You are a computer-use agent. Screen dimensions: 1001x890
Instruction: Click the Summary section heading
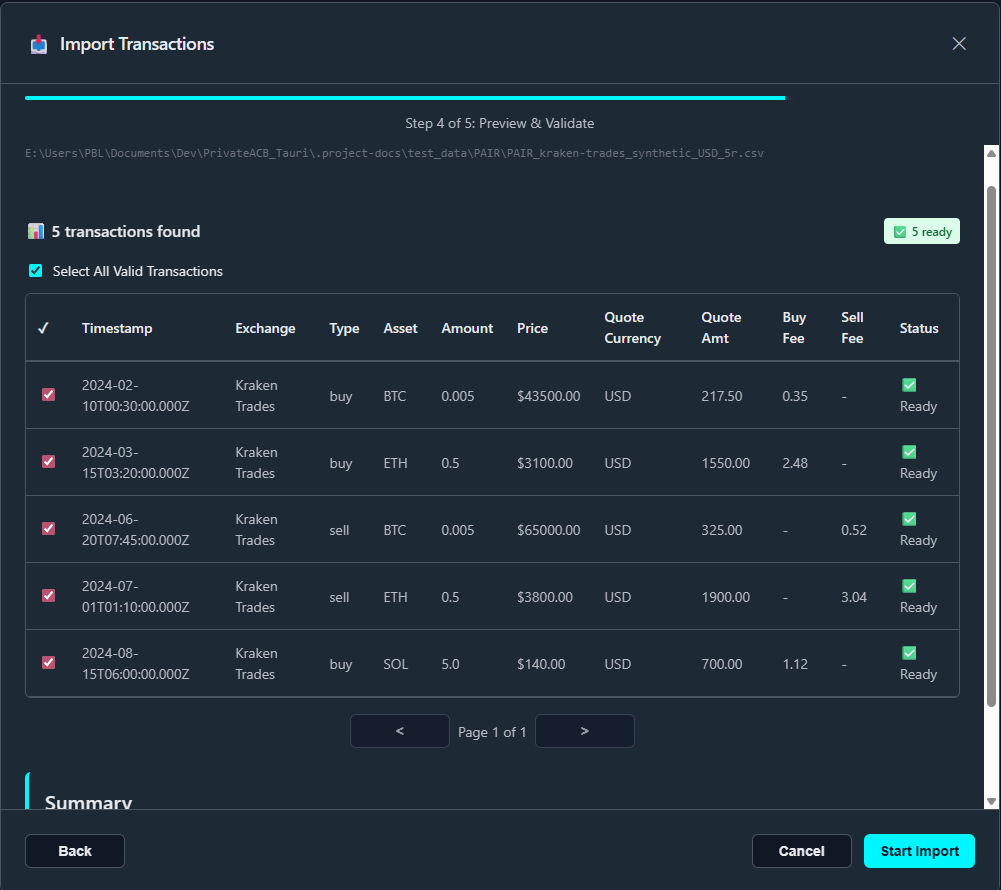[88, 802]
